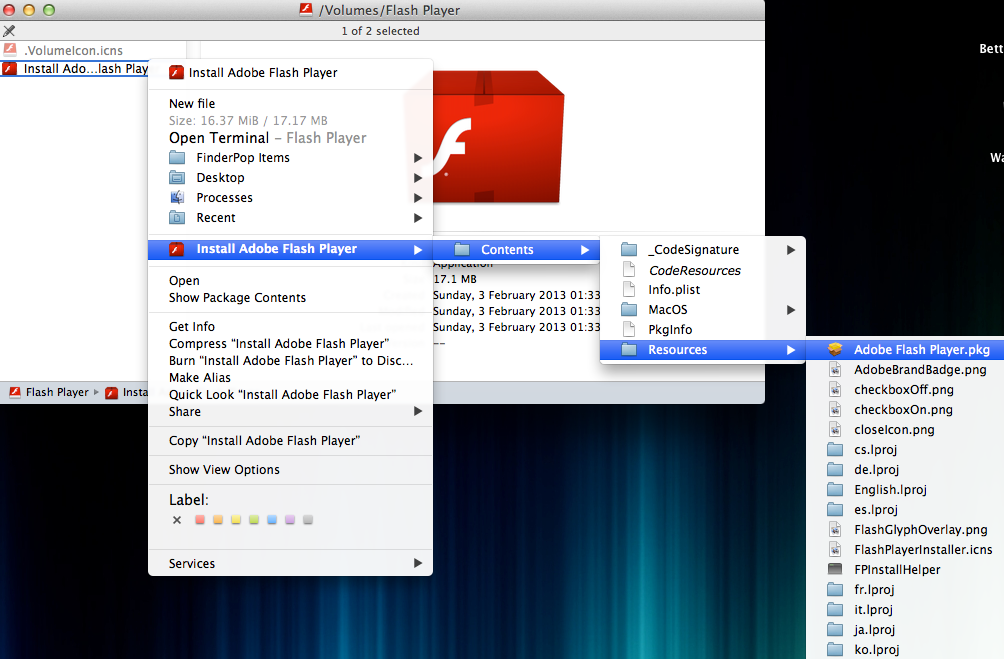This screenshot has height=659, width=1004.
Task: Click the de.lproj folder icon
Action: click(x=835, y=469)
